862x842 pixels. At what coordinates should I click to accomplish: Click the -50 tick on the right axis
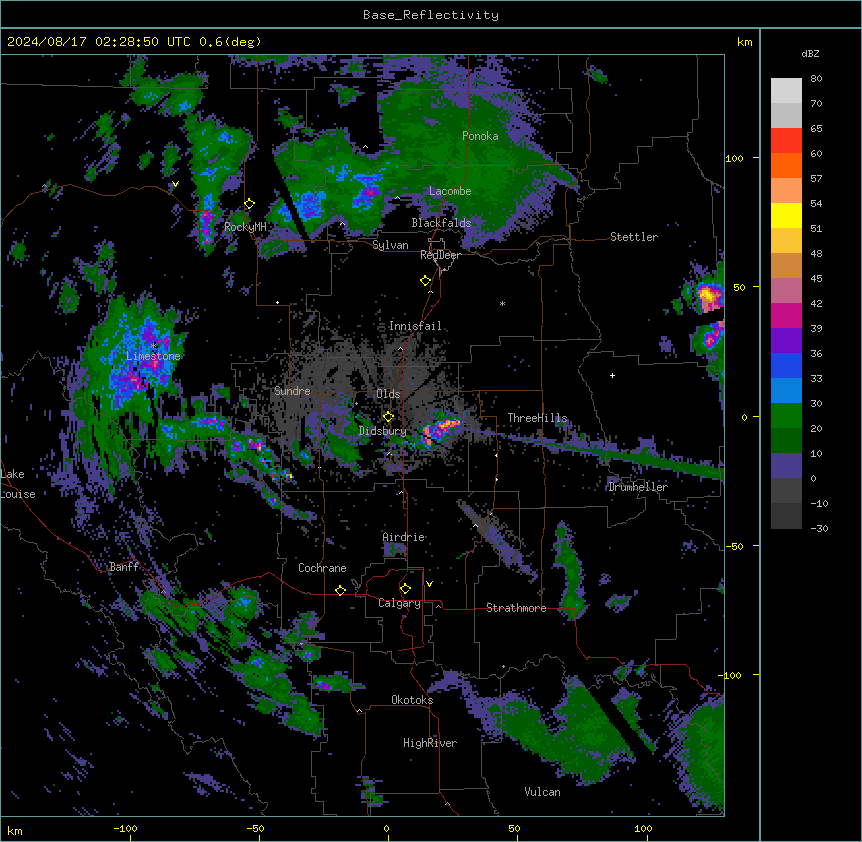tap(734, 546)
